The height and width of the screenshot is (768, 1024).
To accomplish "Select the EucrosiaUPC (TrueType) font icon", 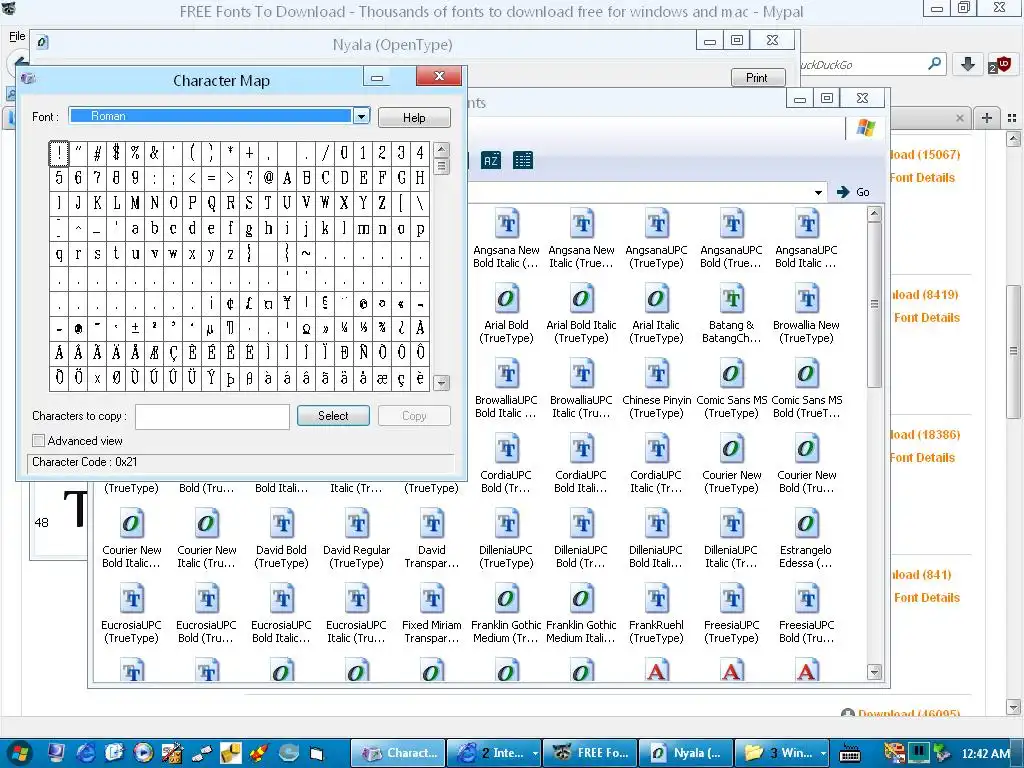I will pos(131,600).
